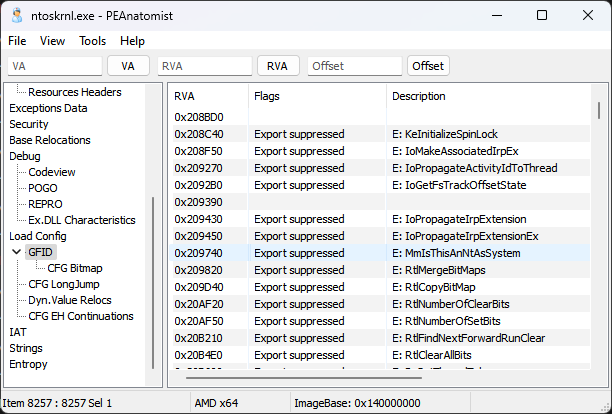Focus the RVA address input field
Screen dimensions: 612x414
pos(204,66)
